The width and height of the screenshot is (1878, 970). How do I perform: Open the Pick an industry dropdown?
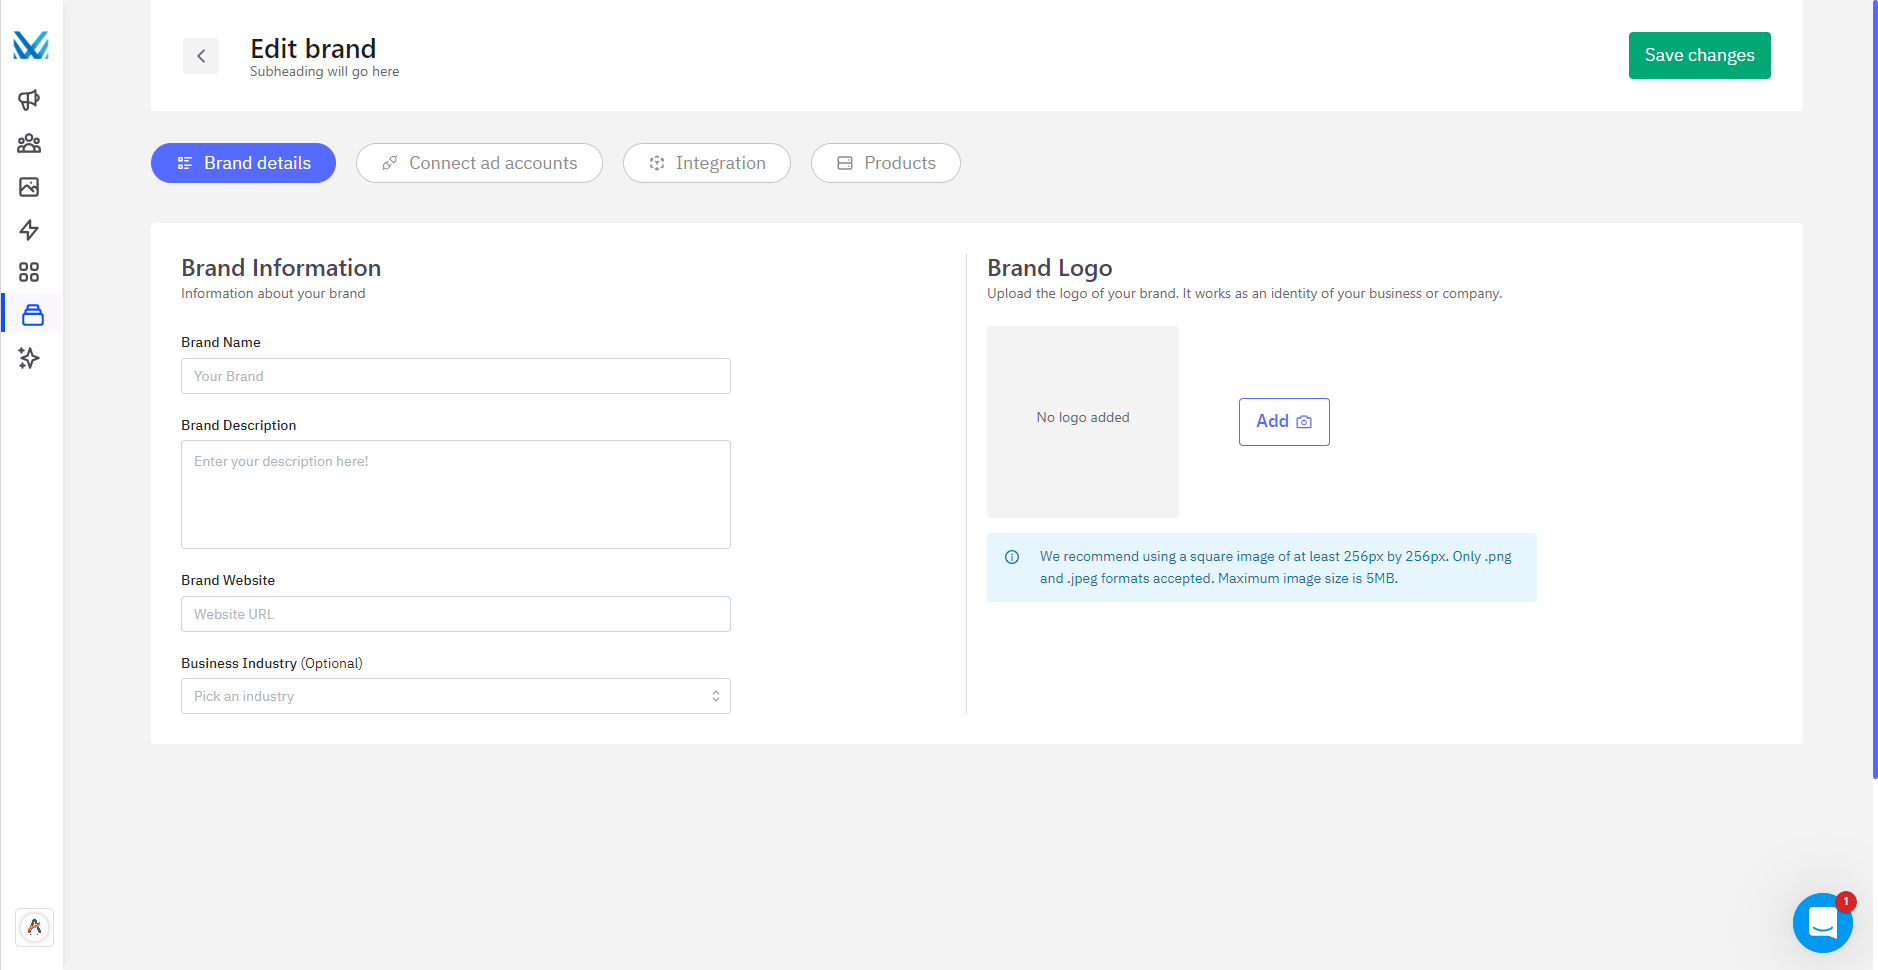456,696
